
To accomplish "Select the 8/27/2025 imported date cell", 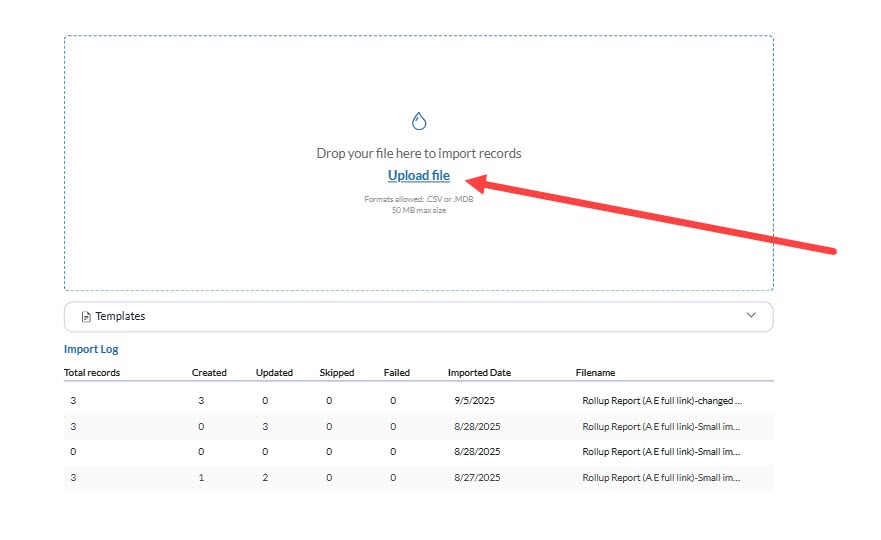I will [477, 478].
